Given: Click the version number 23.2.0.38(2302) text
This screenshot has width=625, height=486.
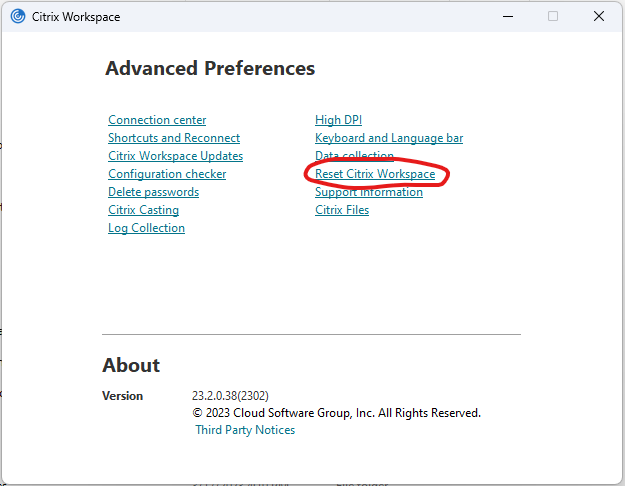Looking at the screenshot, I should pos(230,396).
